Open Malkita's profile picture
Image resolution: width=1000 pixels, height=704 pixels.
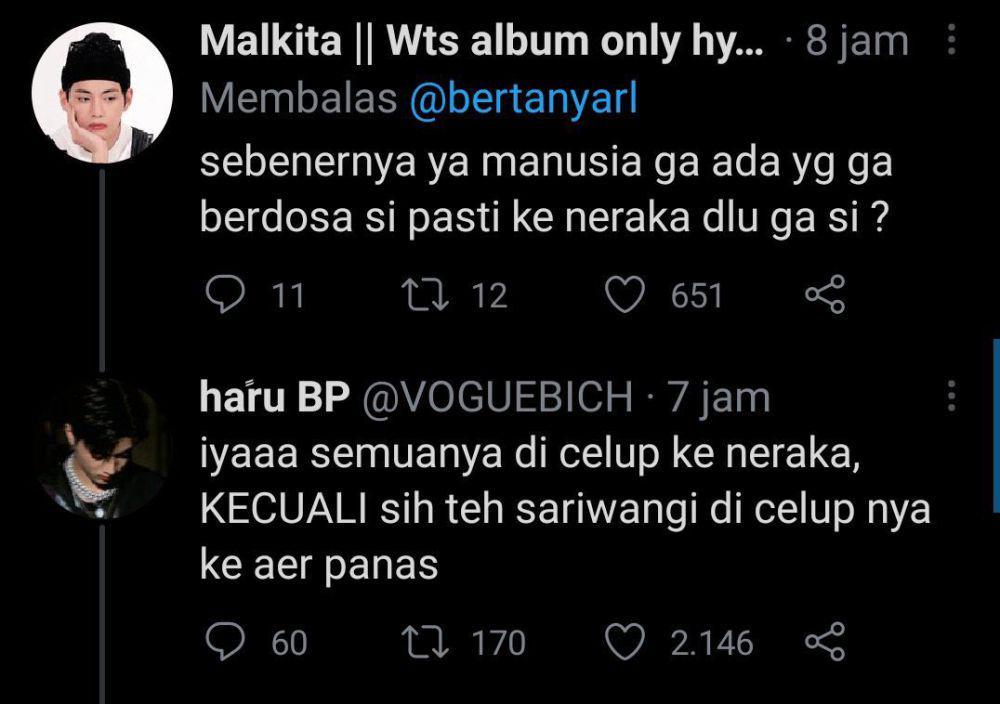pos(102,93)
